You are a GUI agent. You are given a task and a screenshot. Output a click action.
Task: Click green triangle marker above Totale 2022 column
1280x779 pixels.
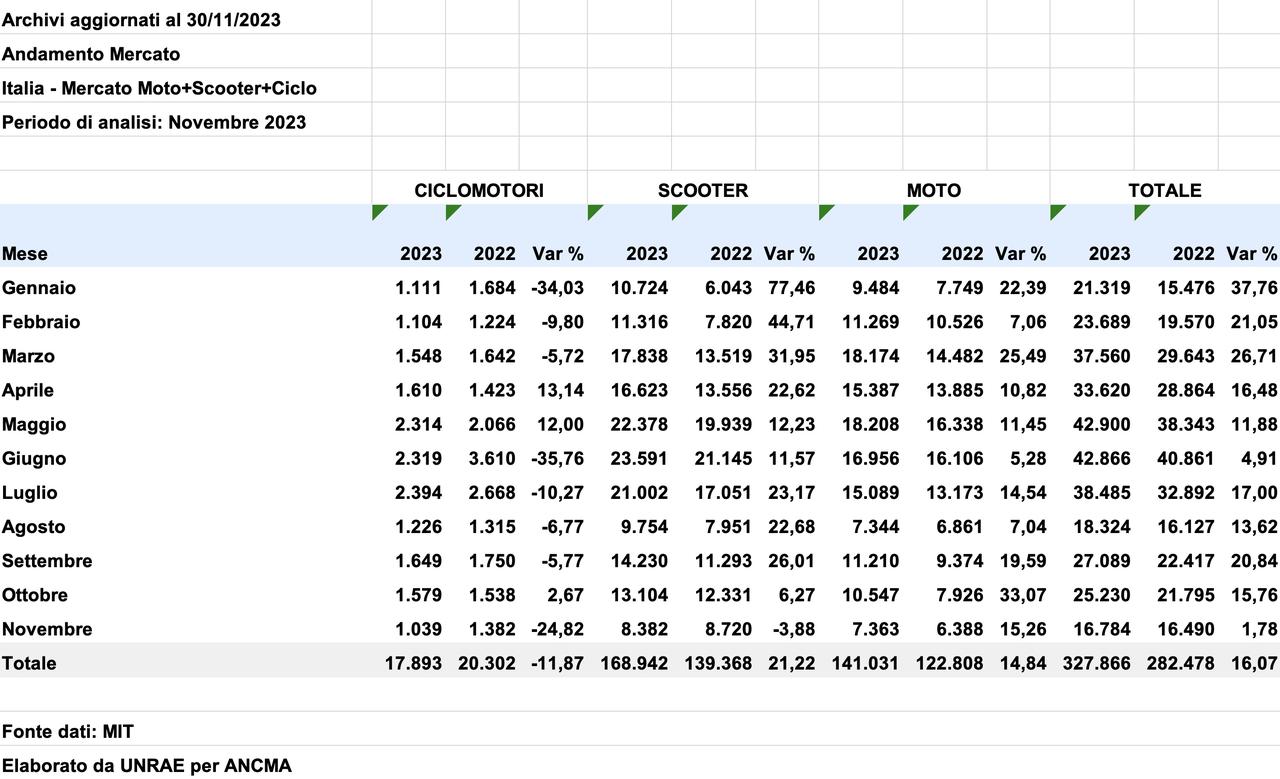(1140, 210)
